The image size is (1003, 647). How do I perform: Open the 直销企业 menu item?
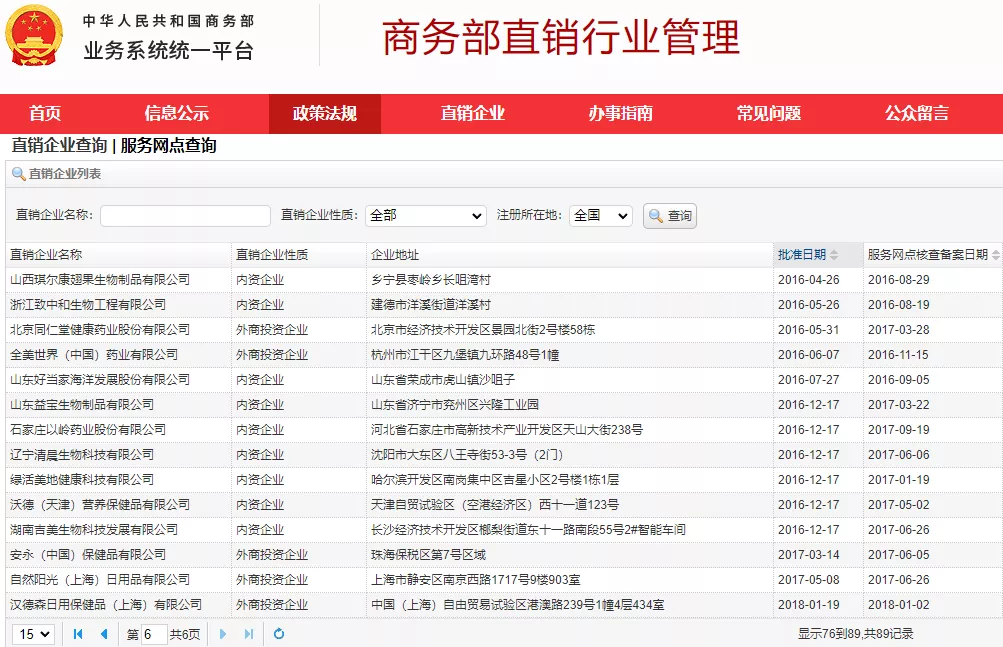tap(473, 113)
